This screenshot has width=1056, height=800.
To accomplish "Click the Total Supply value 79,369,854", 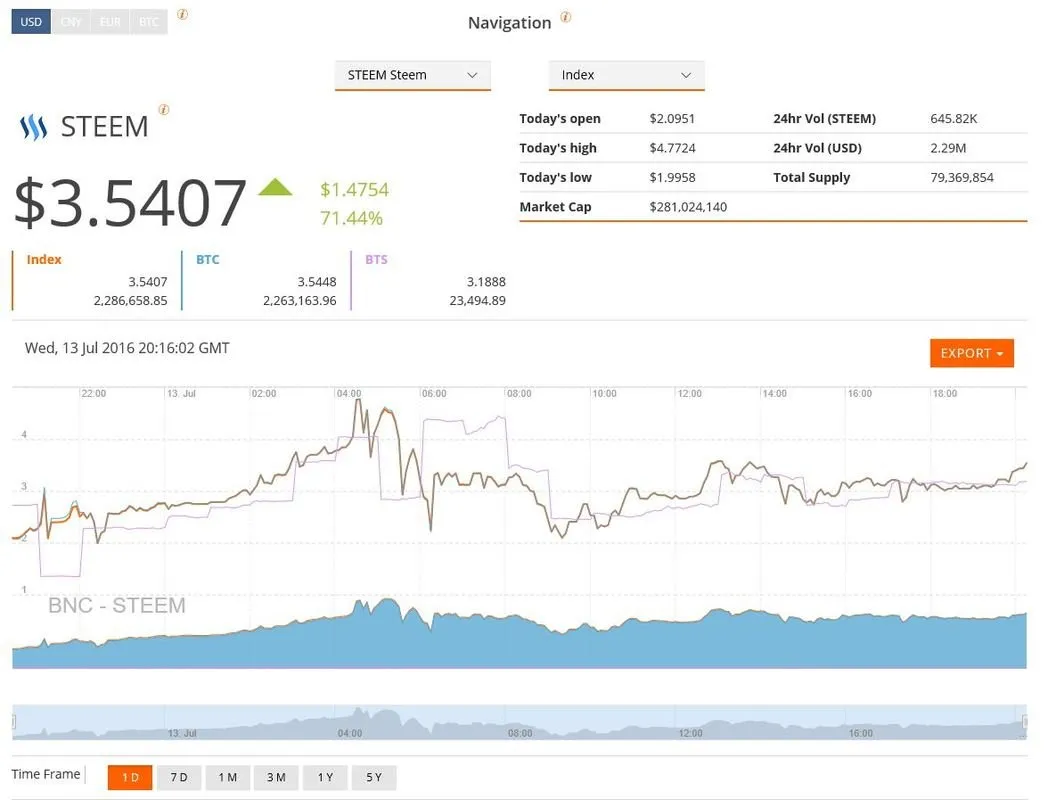I will (x=962, y=178).
